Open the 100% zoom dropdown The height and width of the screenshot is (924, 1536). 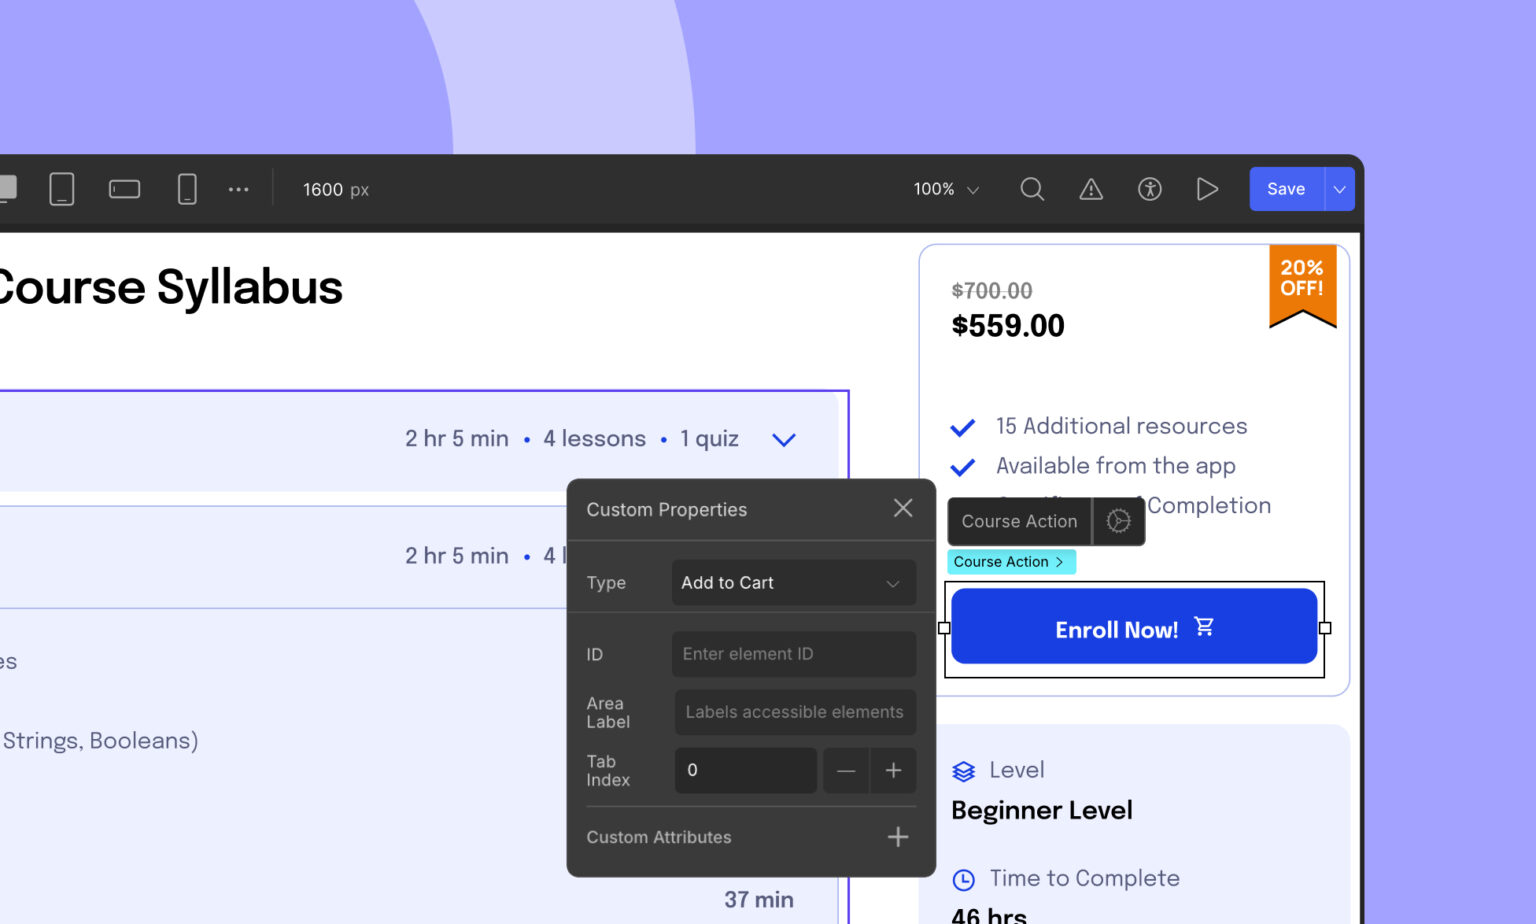click(946, 189)
